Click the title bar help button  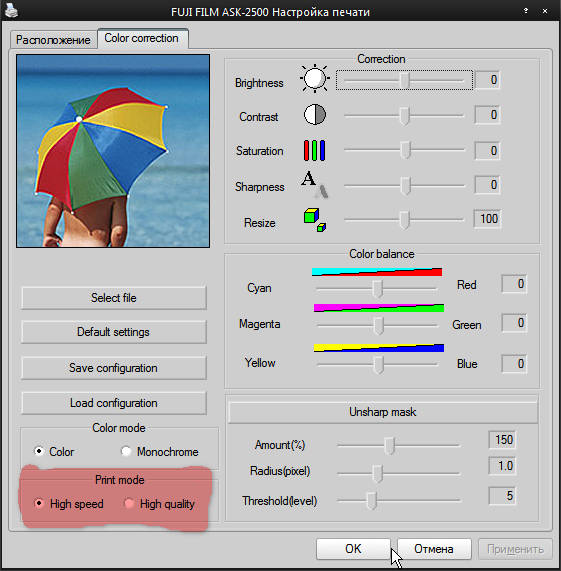526,11
